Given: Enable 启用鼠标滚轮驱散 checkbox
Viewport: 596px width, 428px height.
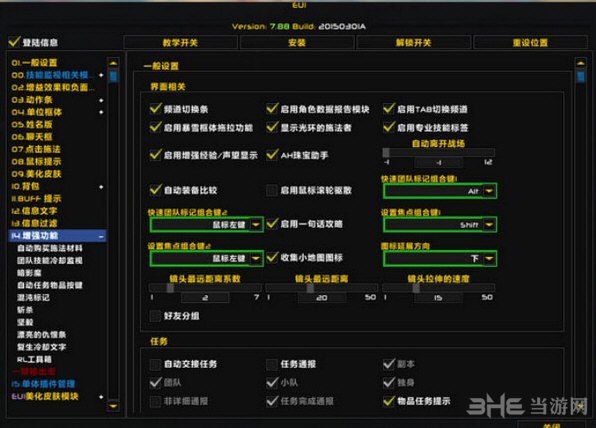Looking at the screenshot, I should click(271, 190).
